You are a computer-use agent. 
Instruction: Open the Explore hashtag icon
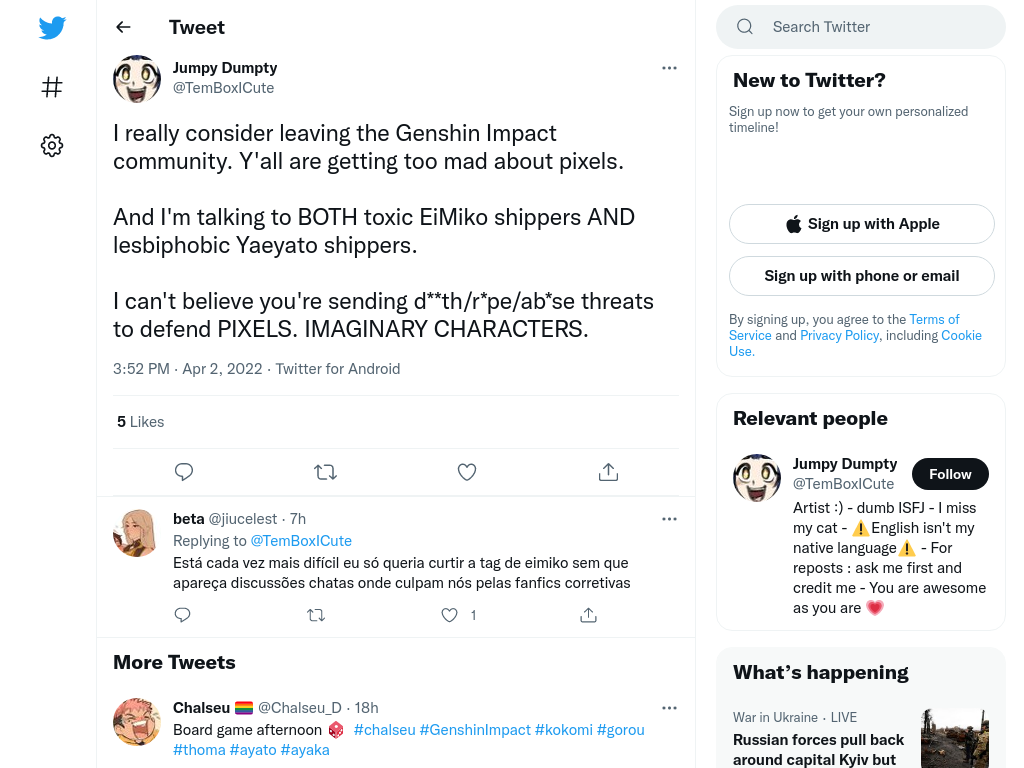tap(52, 87)
